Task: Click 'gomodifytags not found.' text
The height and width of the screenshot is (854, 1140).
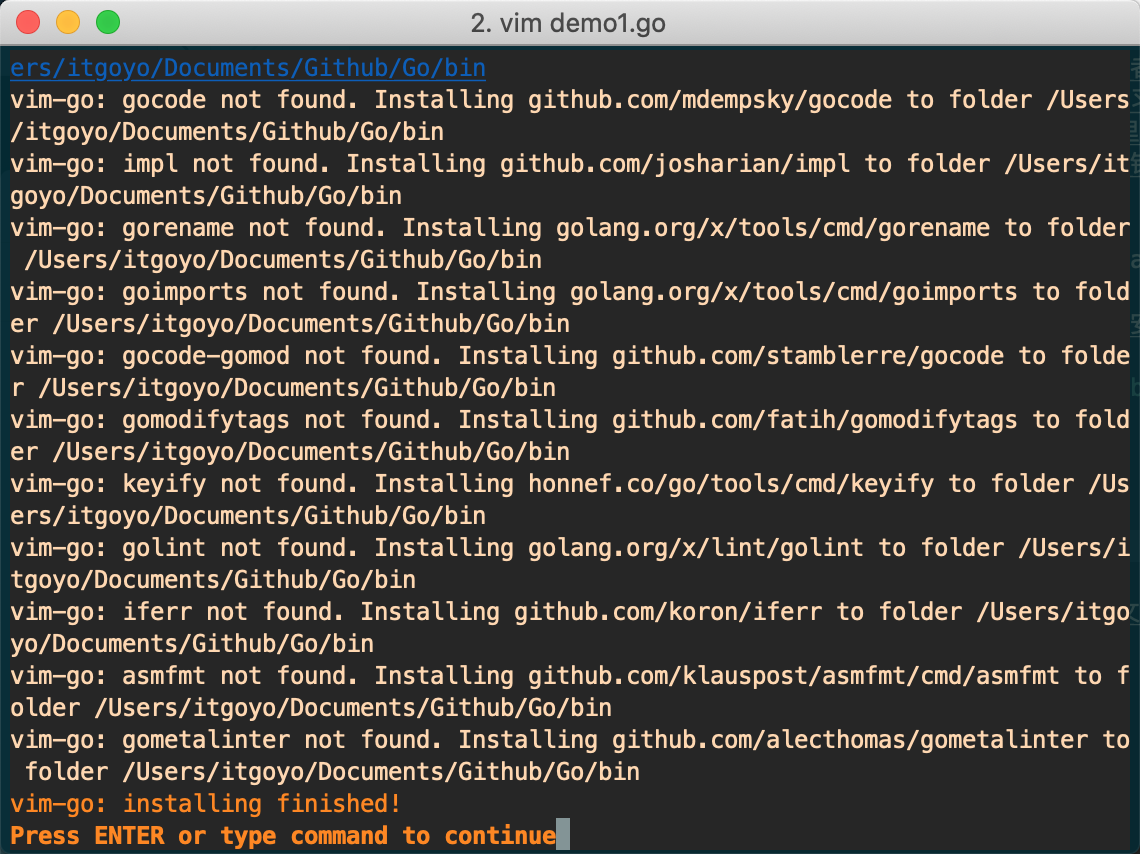Action: click(x=282, y=419)
